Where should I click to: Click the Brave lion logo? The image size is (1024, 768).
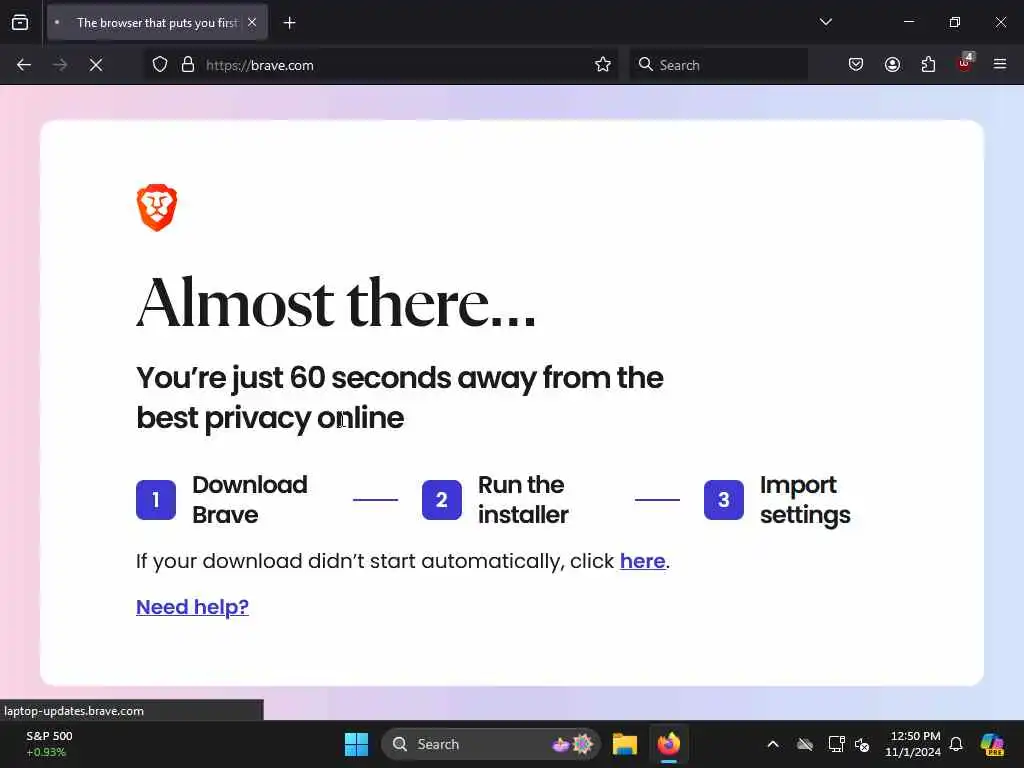tap(157, 208)
